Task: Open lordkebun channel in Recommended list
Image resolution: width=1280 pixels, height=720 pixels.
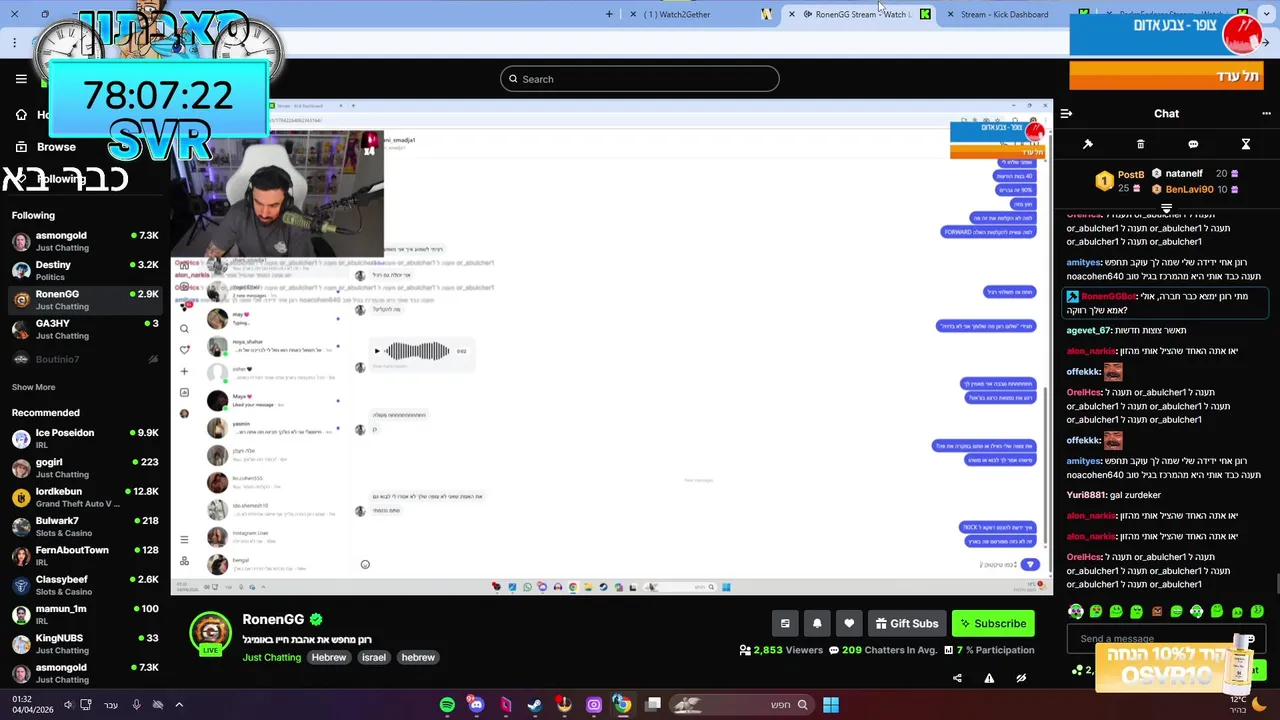Action: (85, 497)
